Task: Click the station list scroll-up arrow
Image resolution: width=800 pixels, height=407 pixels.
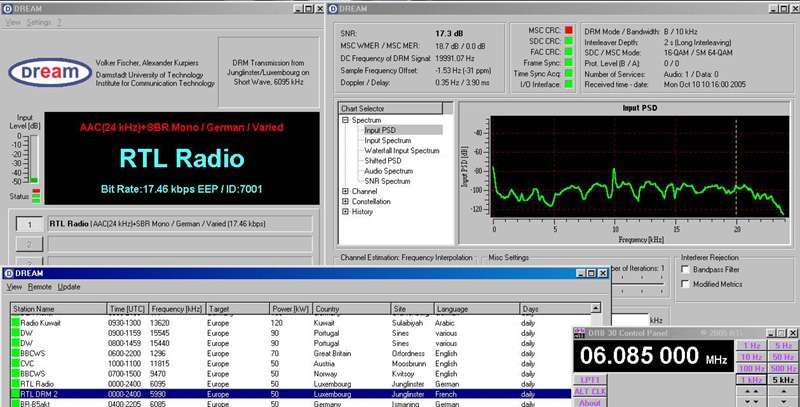Action: (595, 308)
